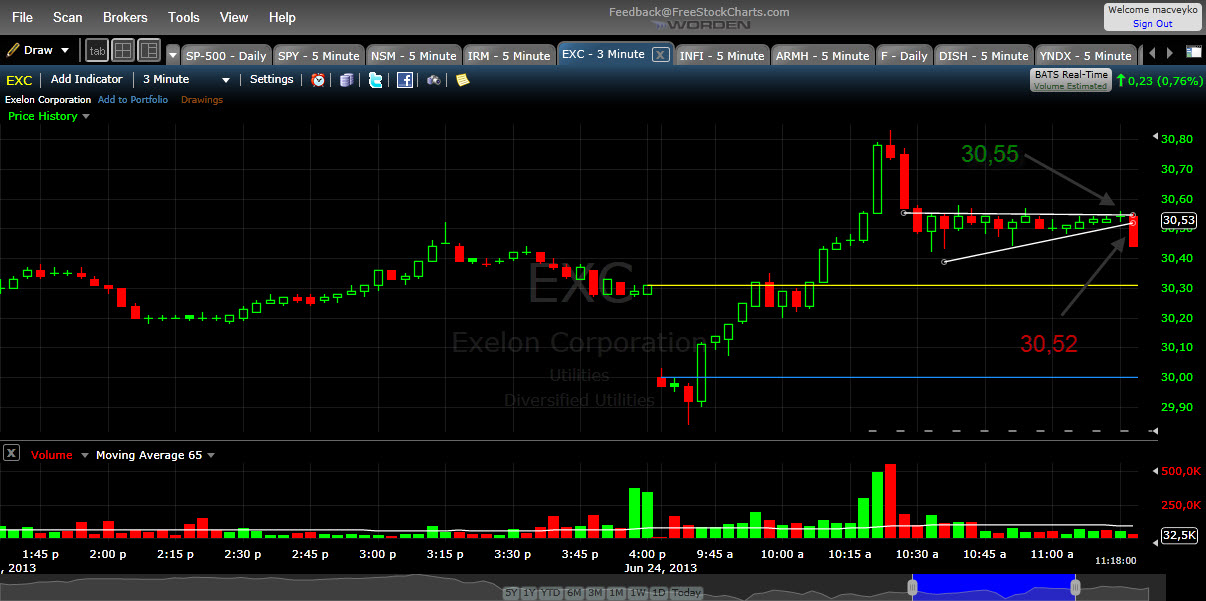Switch to ARMH - 5 Minute tab
Viewport: 1206px width, 601px height.
tap(823, 55)
